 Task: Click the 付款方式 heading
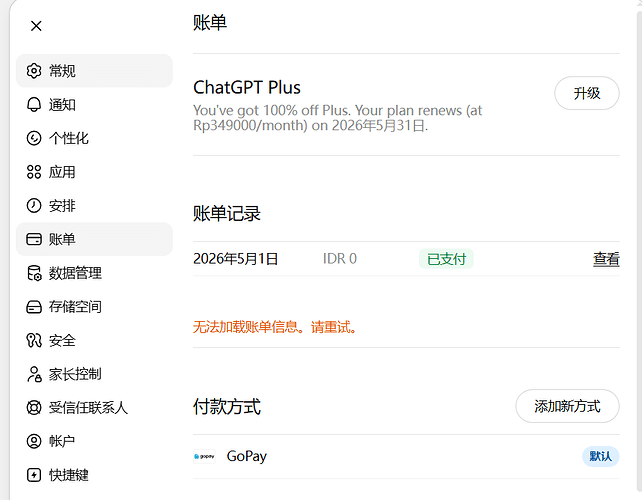coord(227,407)
